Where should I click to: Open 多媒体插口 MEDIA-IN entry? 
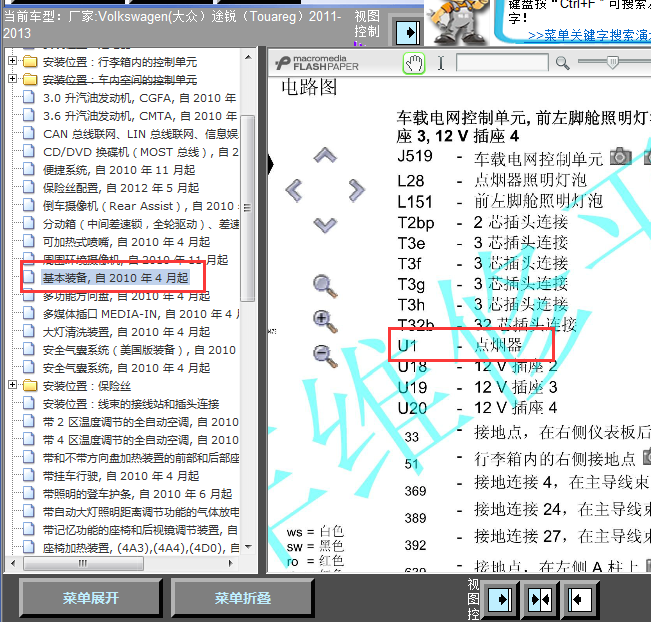[140, 314]
